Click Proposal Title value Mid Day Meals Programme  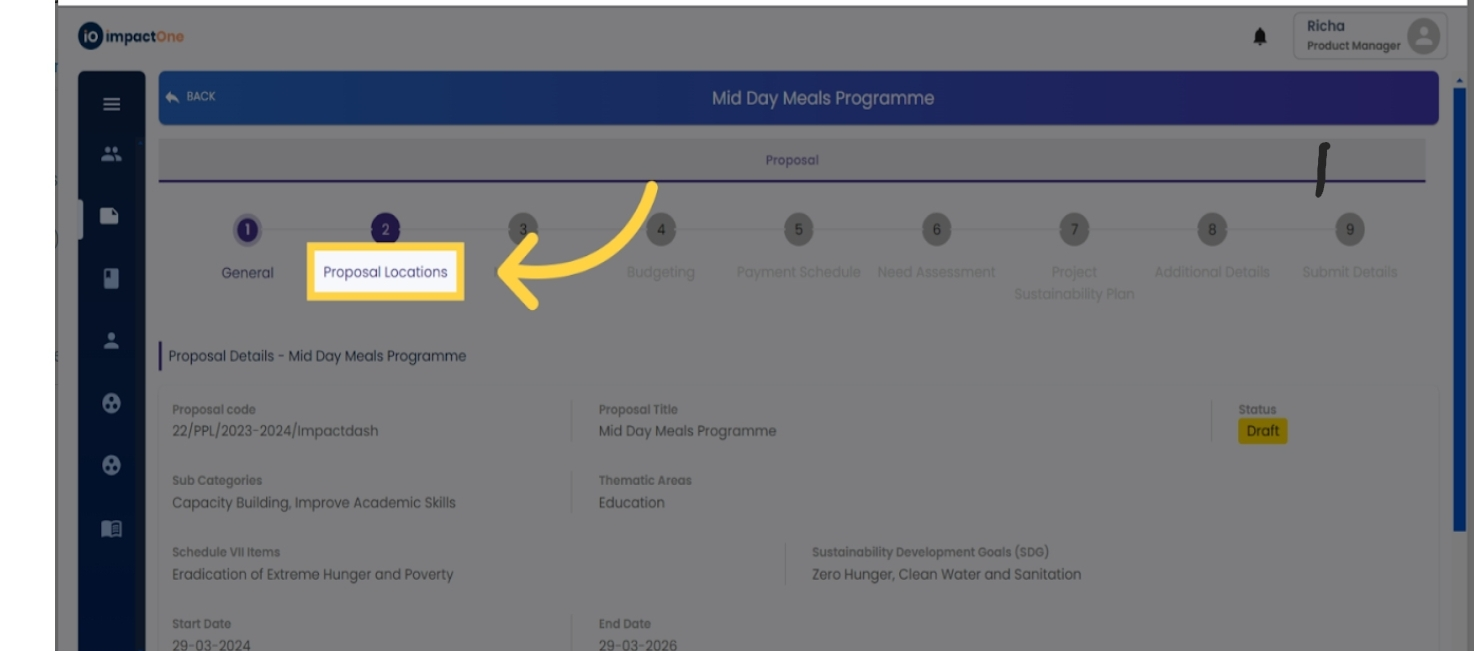coord(687,431)
